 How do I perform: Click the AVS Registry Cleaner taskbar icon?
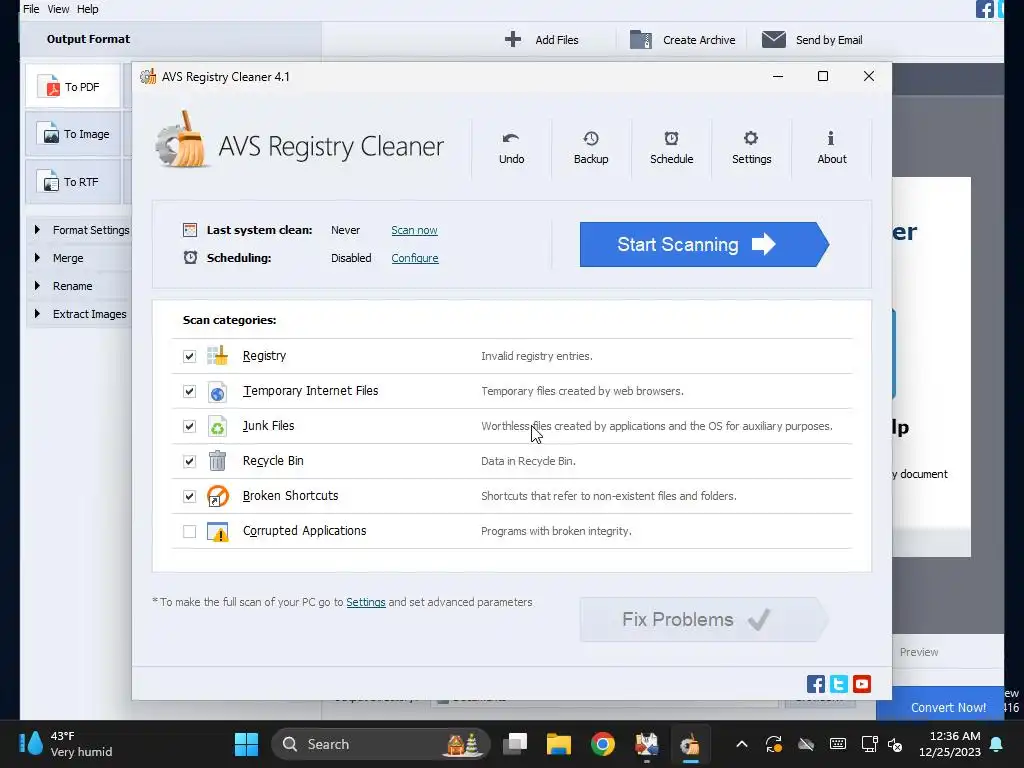coord(690,744)
